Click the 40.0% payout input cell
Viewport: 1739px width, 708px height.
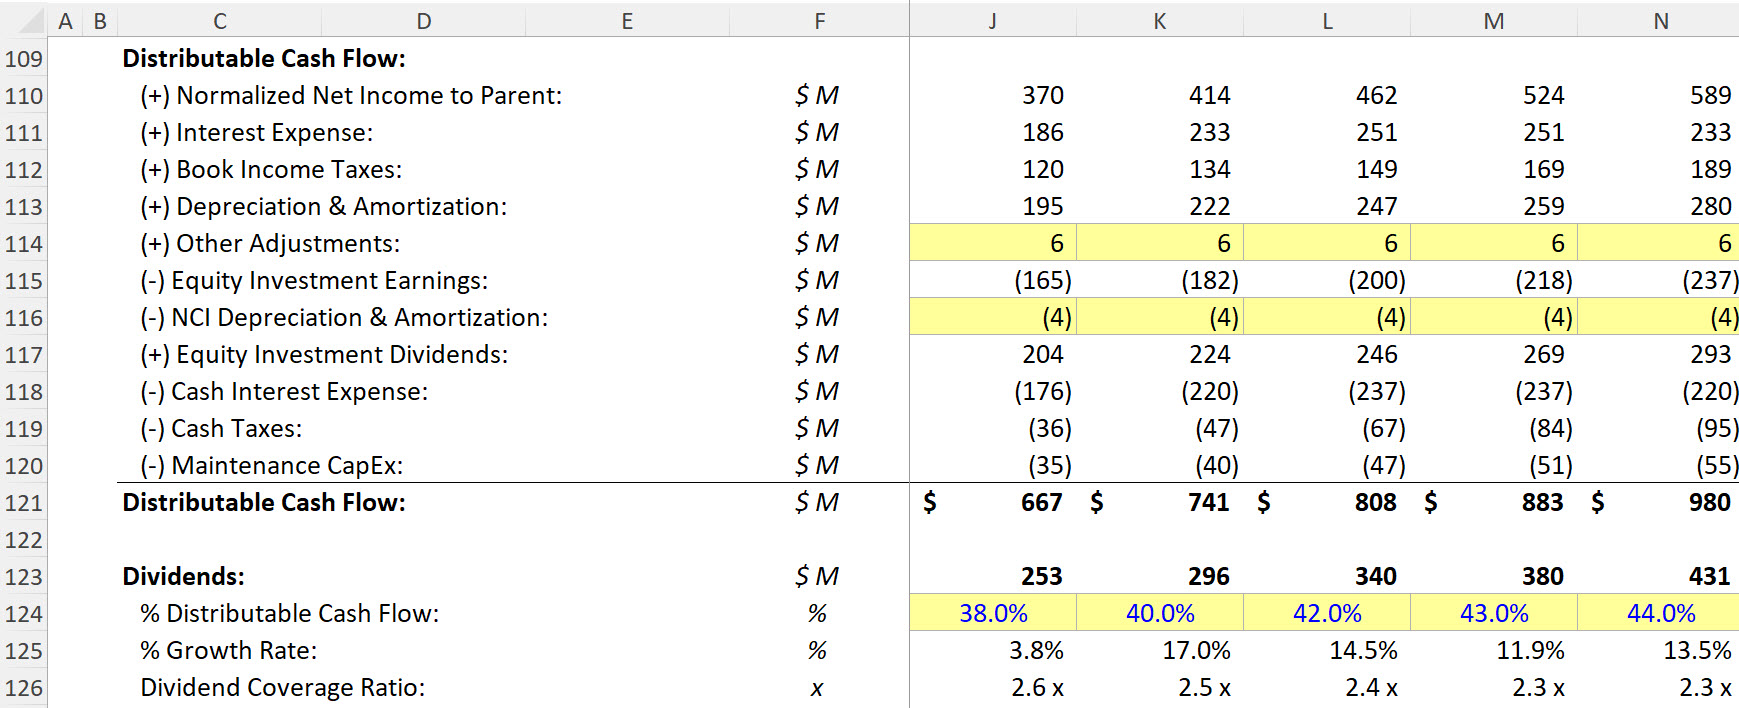1160,614
